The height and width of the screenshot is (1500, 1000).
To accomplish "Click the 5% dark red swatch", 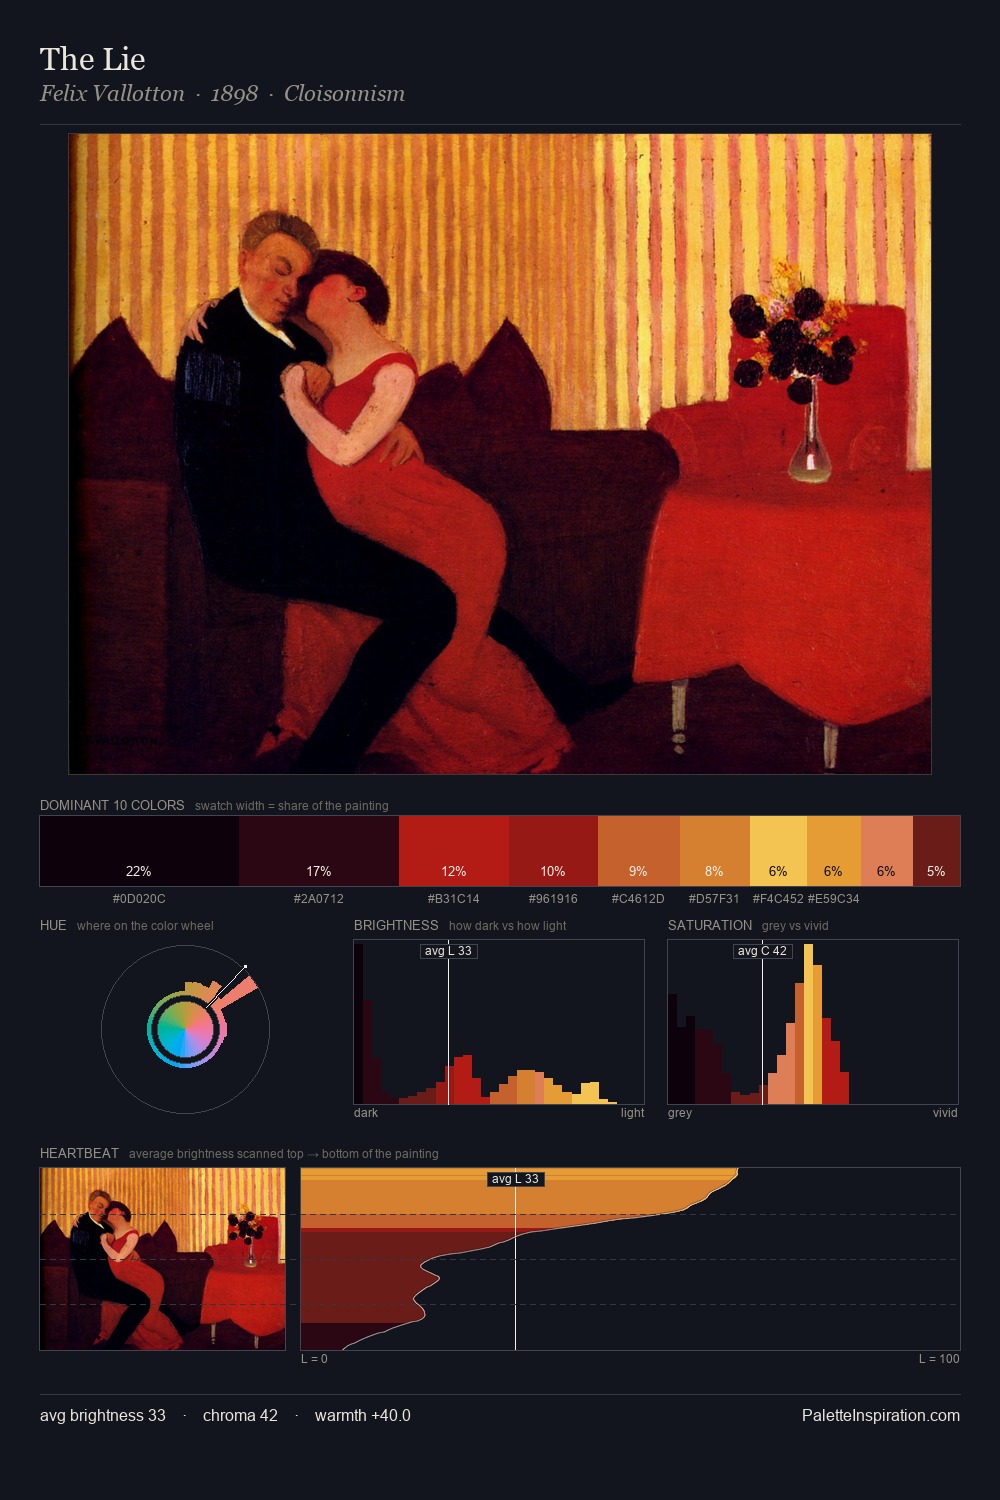I will [936, 851].
